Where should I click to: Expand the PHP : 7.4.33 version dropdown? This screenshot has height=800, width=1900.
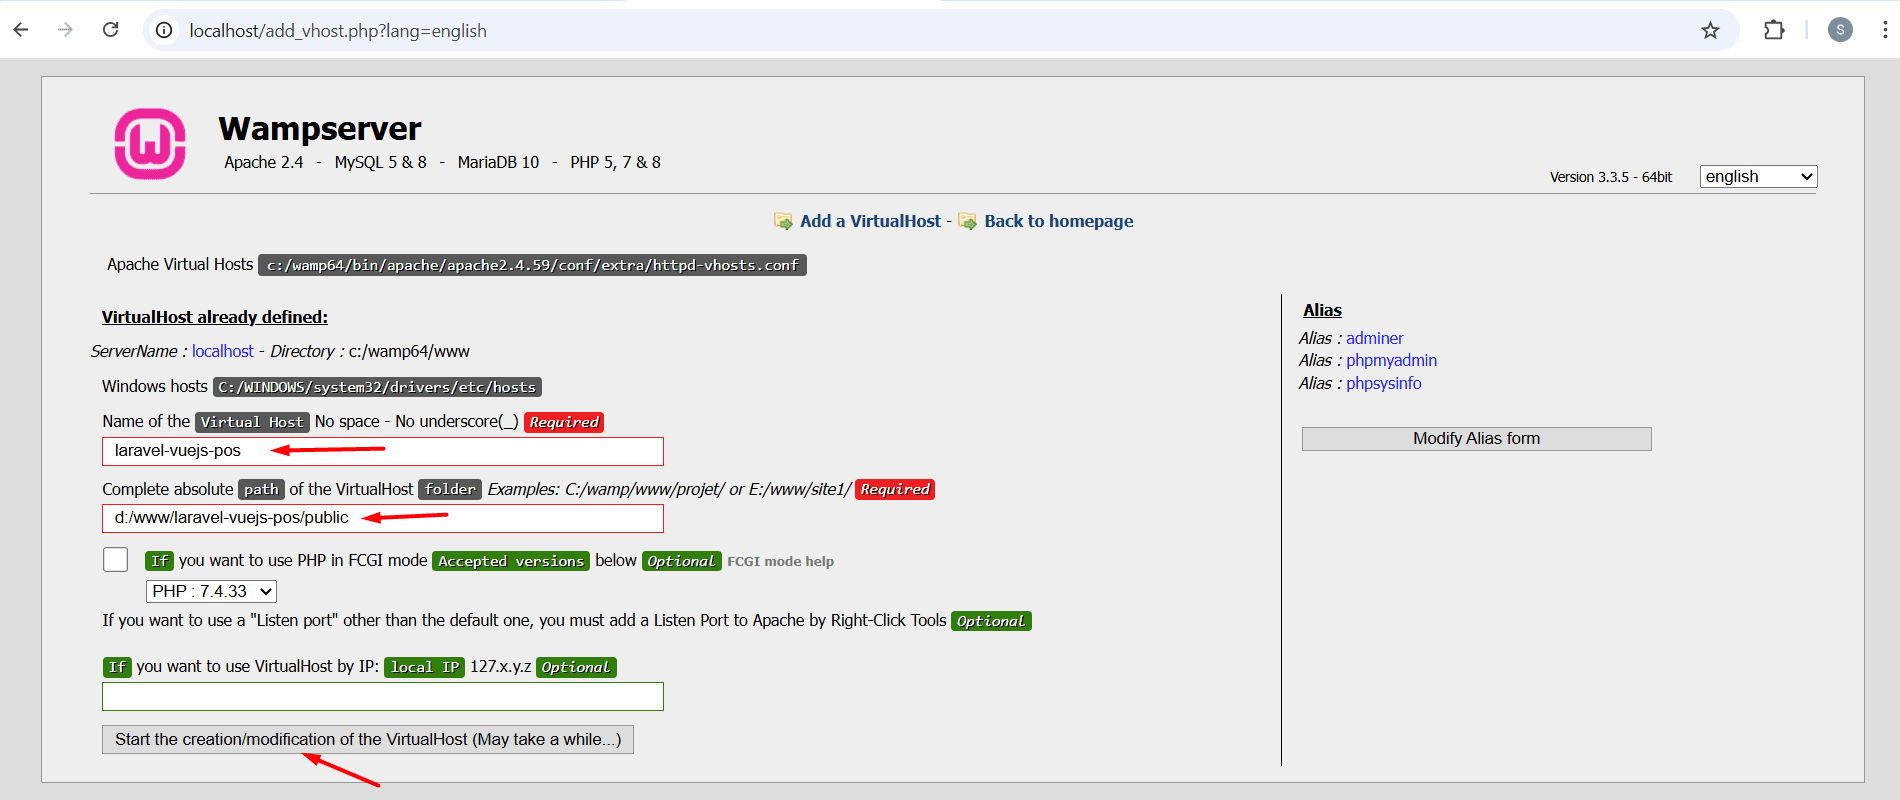211,591
